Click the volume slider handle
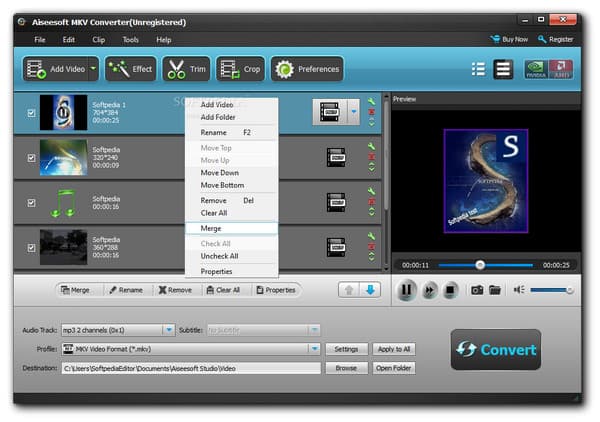This screenshot has height=422, width=600. [x=569, y=291]
